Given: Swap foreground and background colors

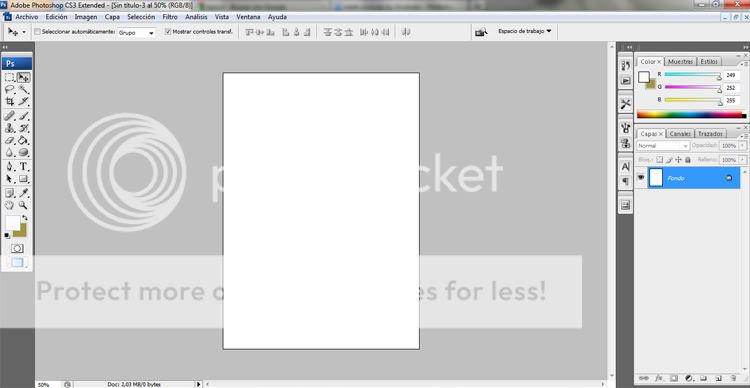Looking at the screenshot, I should [25, 218].
